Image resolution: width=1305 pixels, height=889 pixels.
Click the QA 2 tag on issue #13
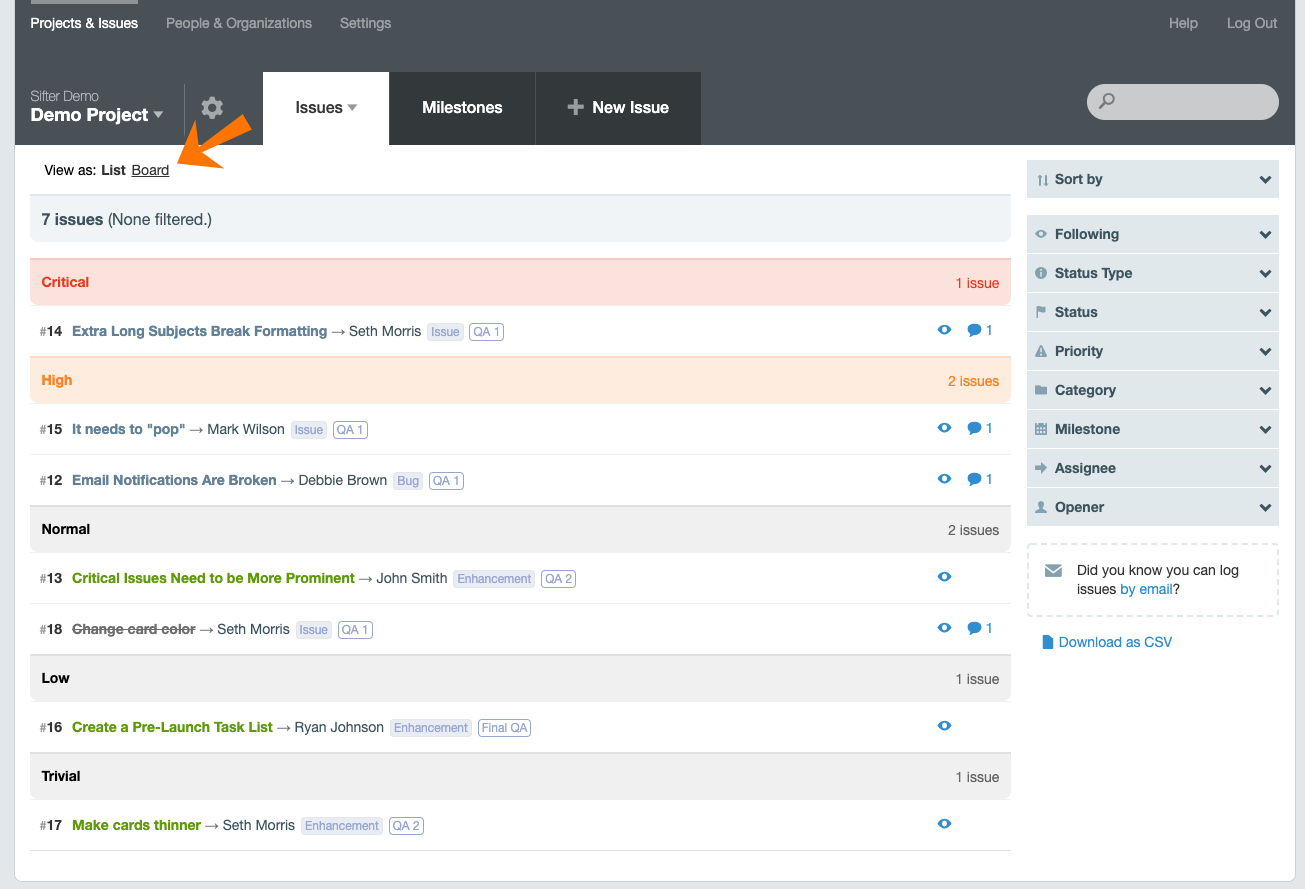558,579
